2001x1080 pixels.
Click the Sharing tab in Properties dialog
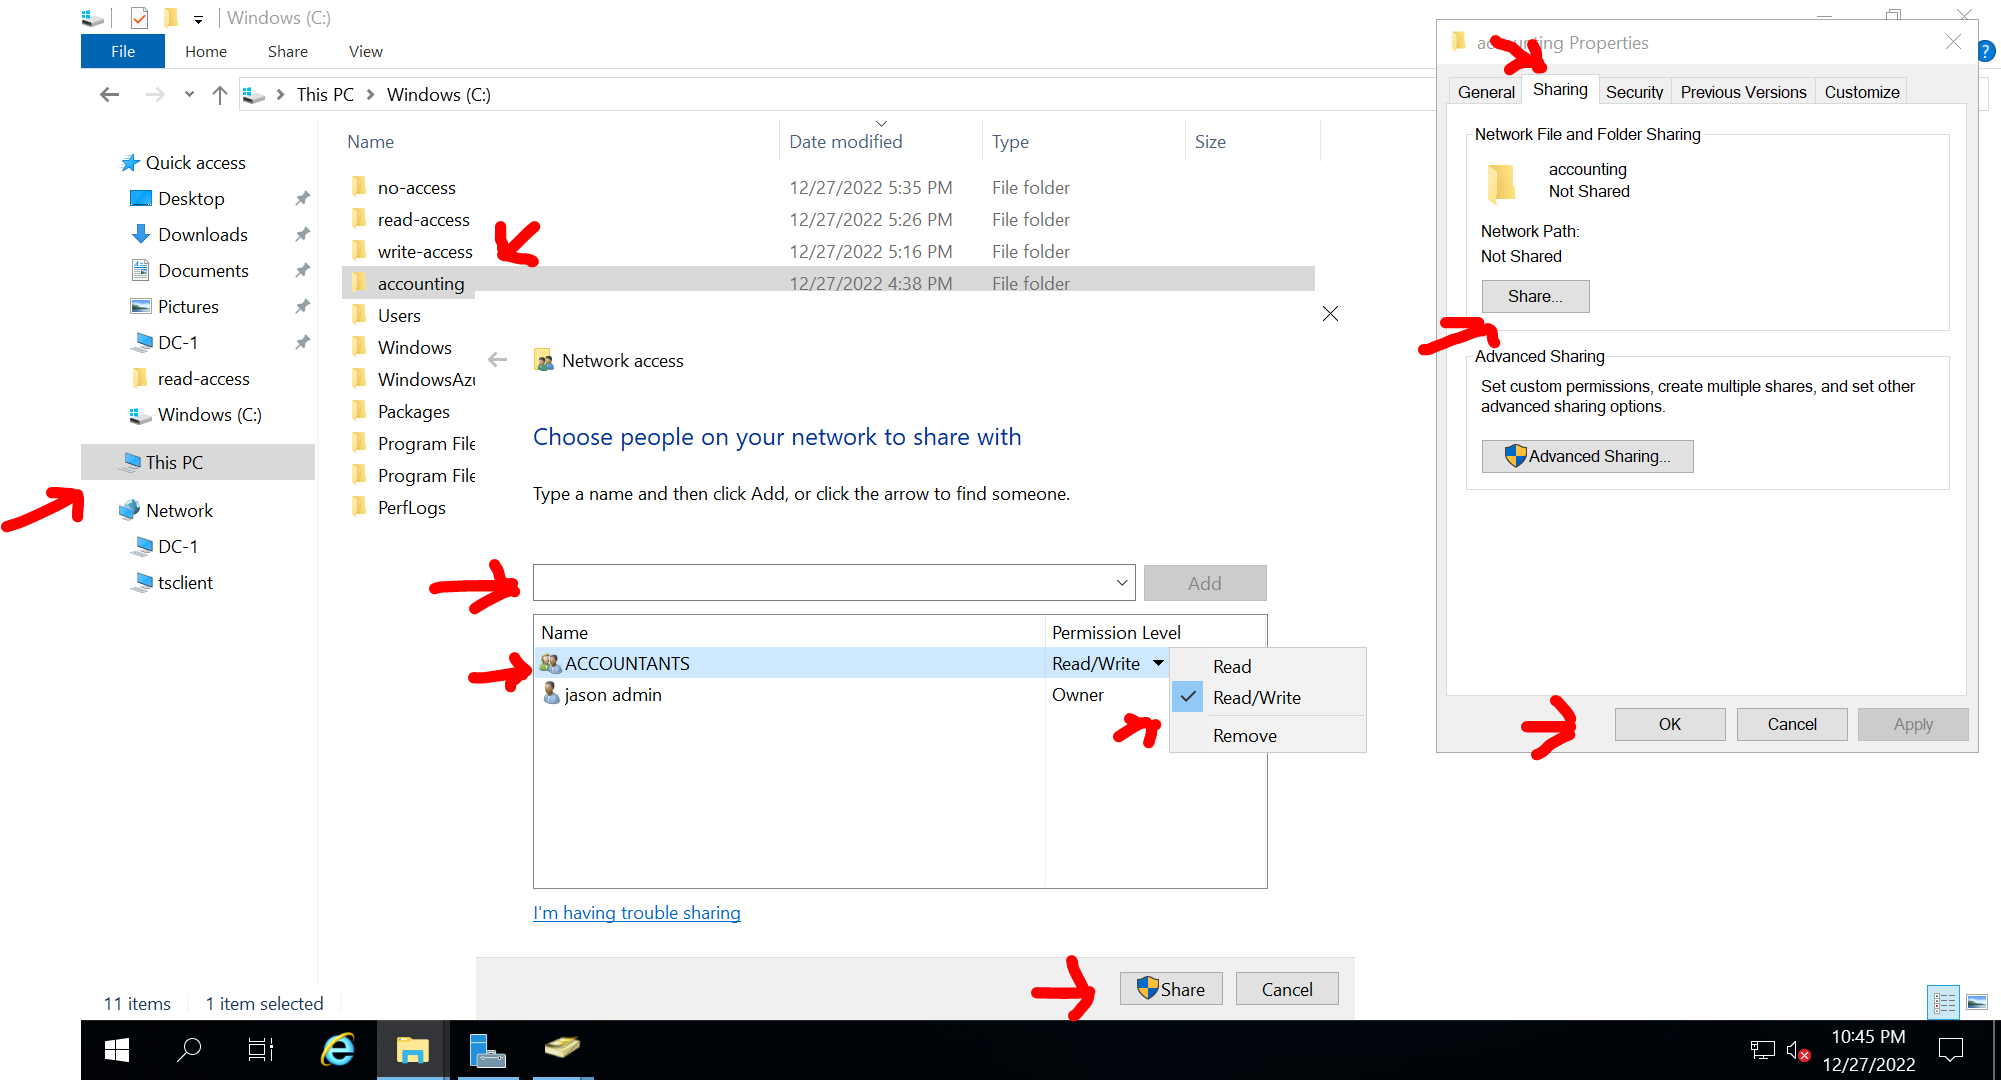coord(1561,90)
